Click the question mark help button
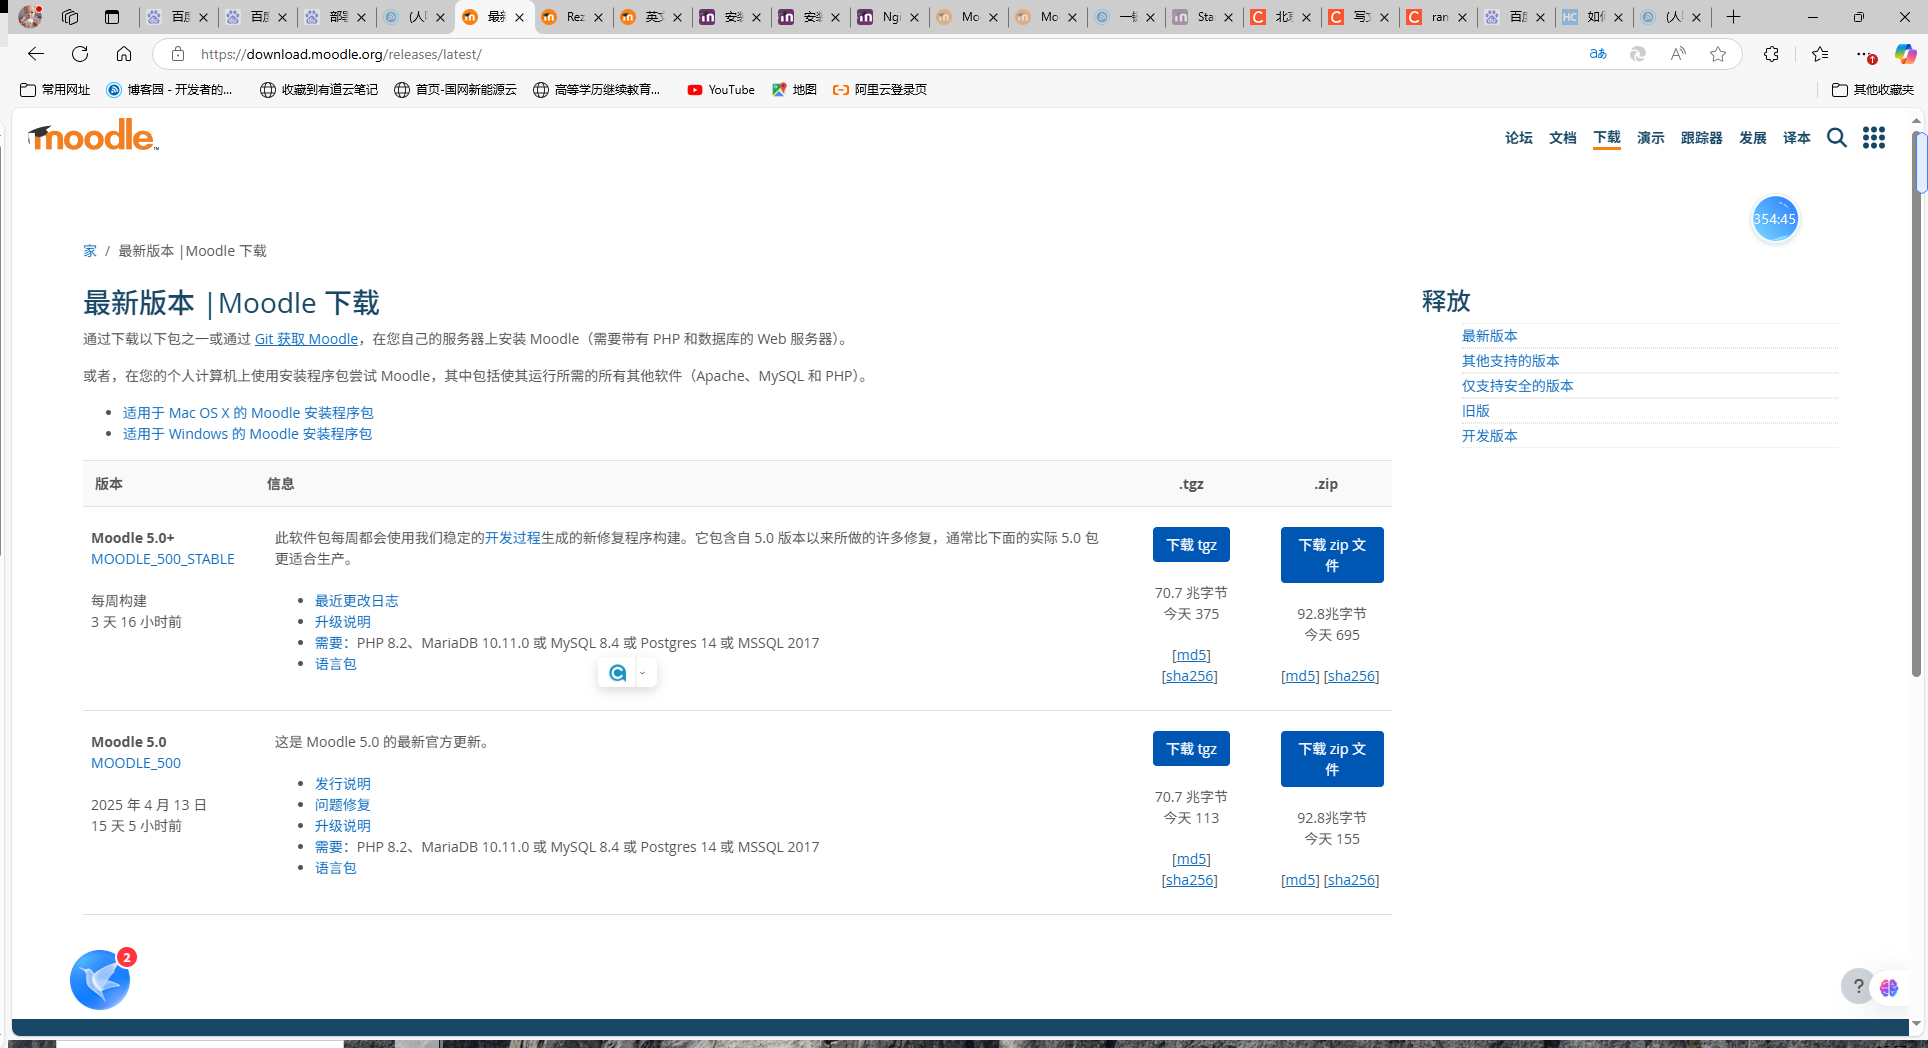Viewport: 1928px width, 1048px height. pos(1858,987)
